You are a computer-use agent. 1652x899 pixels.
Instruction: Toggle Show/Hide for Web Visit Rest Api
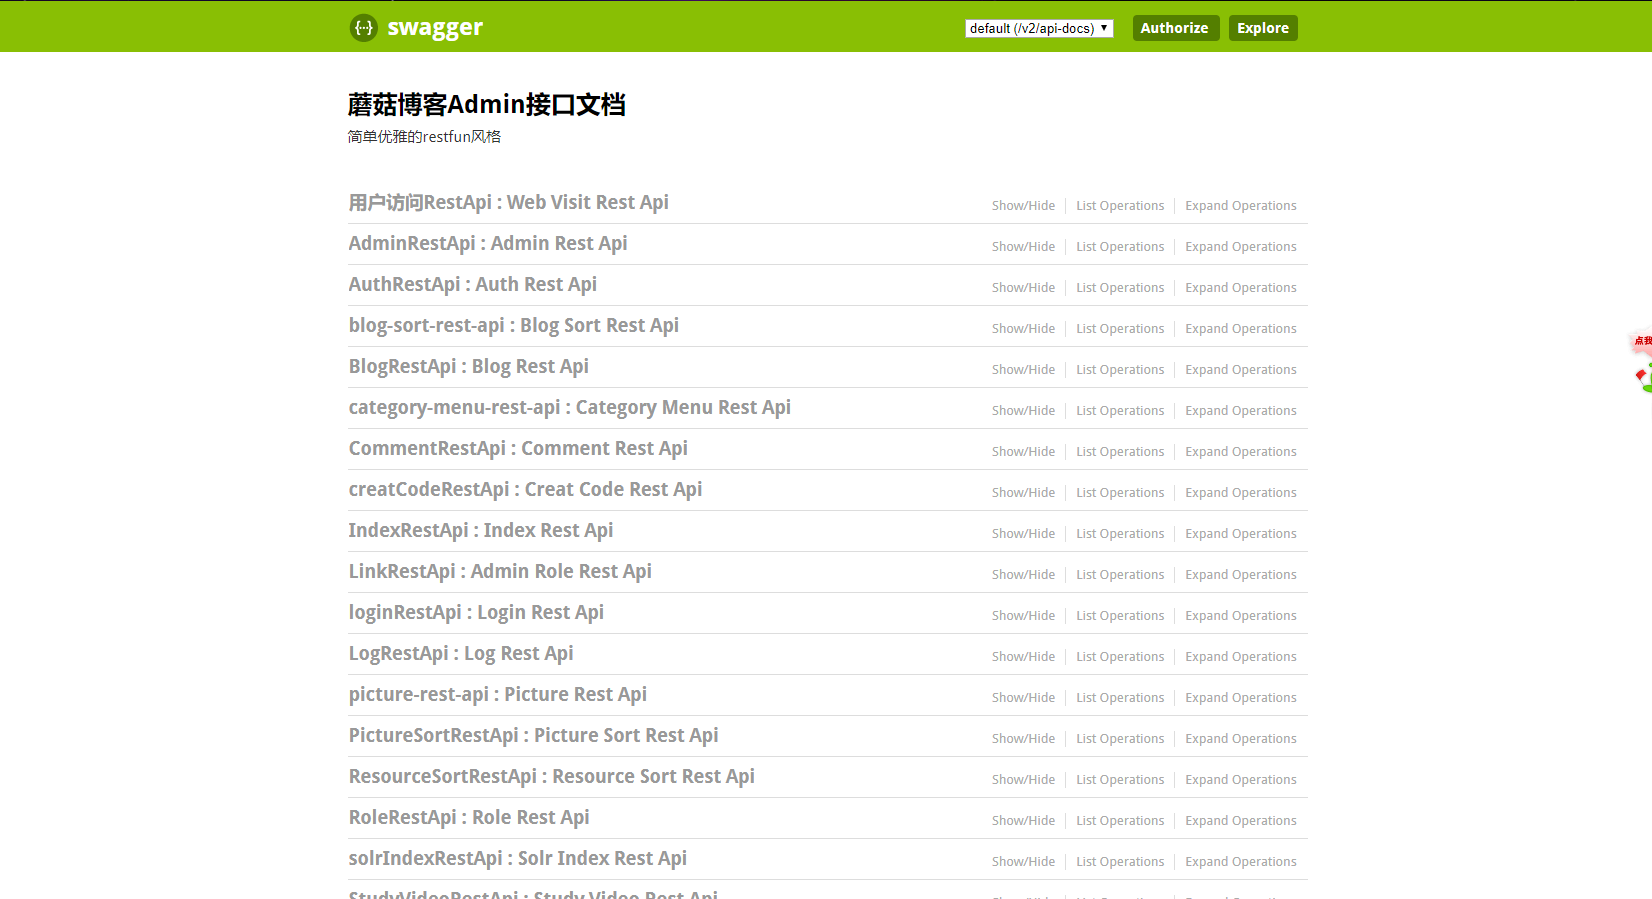click(x=1023, y=206)
